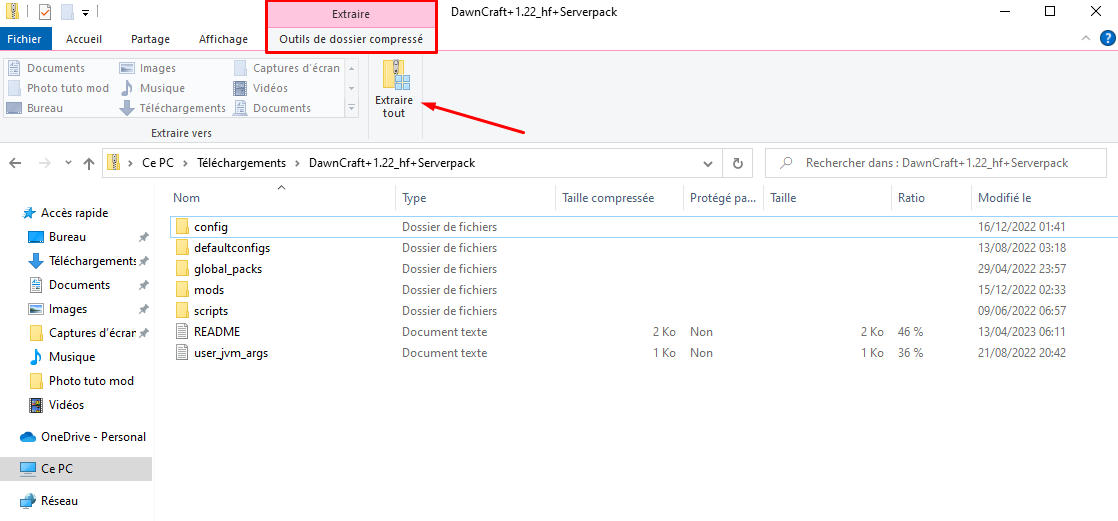Screen dimensions: 1118x521
Task: Choose Images as extraction destination
Action: [x=148, y=68]
